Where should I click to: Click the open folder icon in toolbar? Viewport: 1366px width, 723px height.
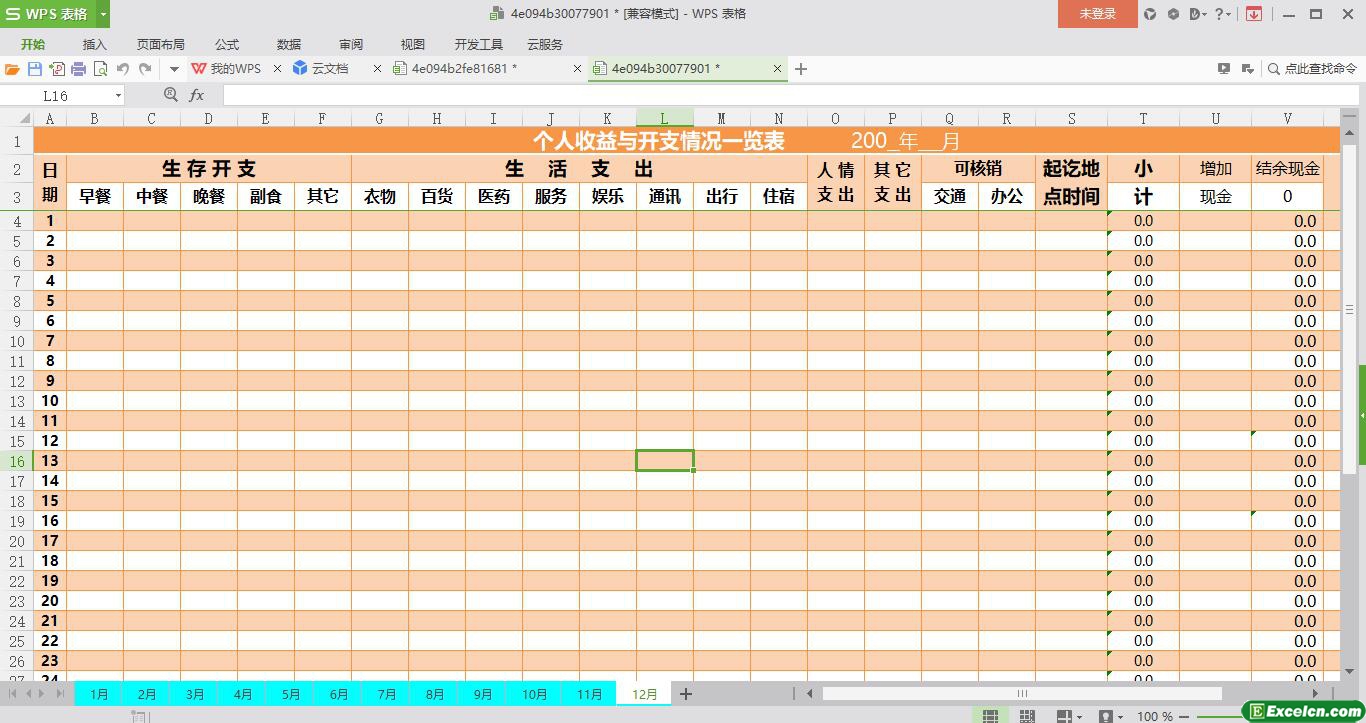coord(12,69)
